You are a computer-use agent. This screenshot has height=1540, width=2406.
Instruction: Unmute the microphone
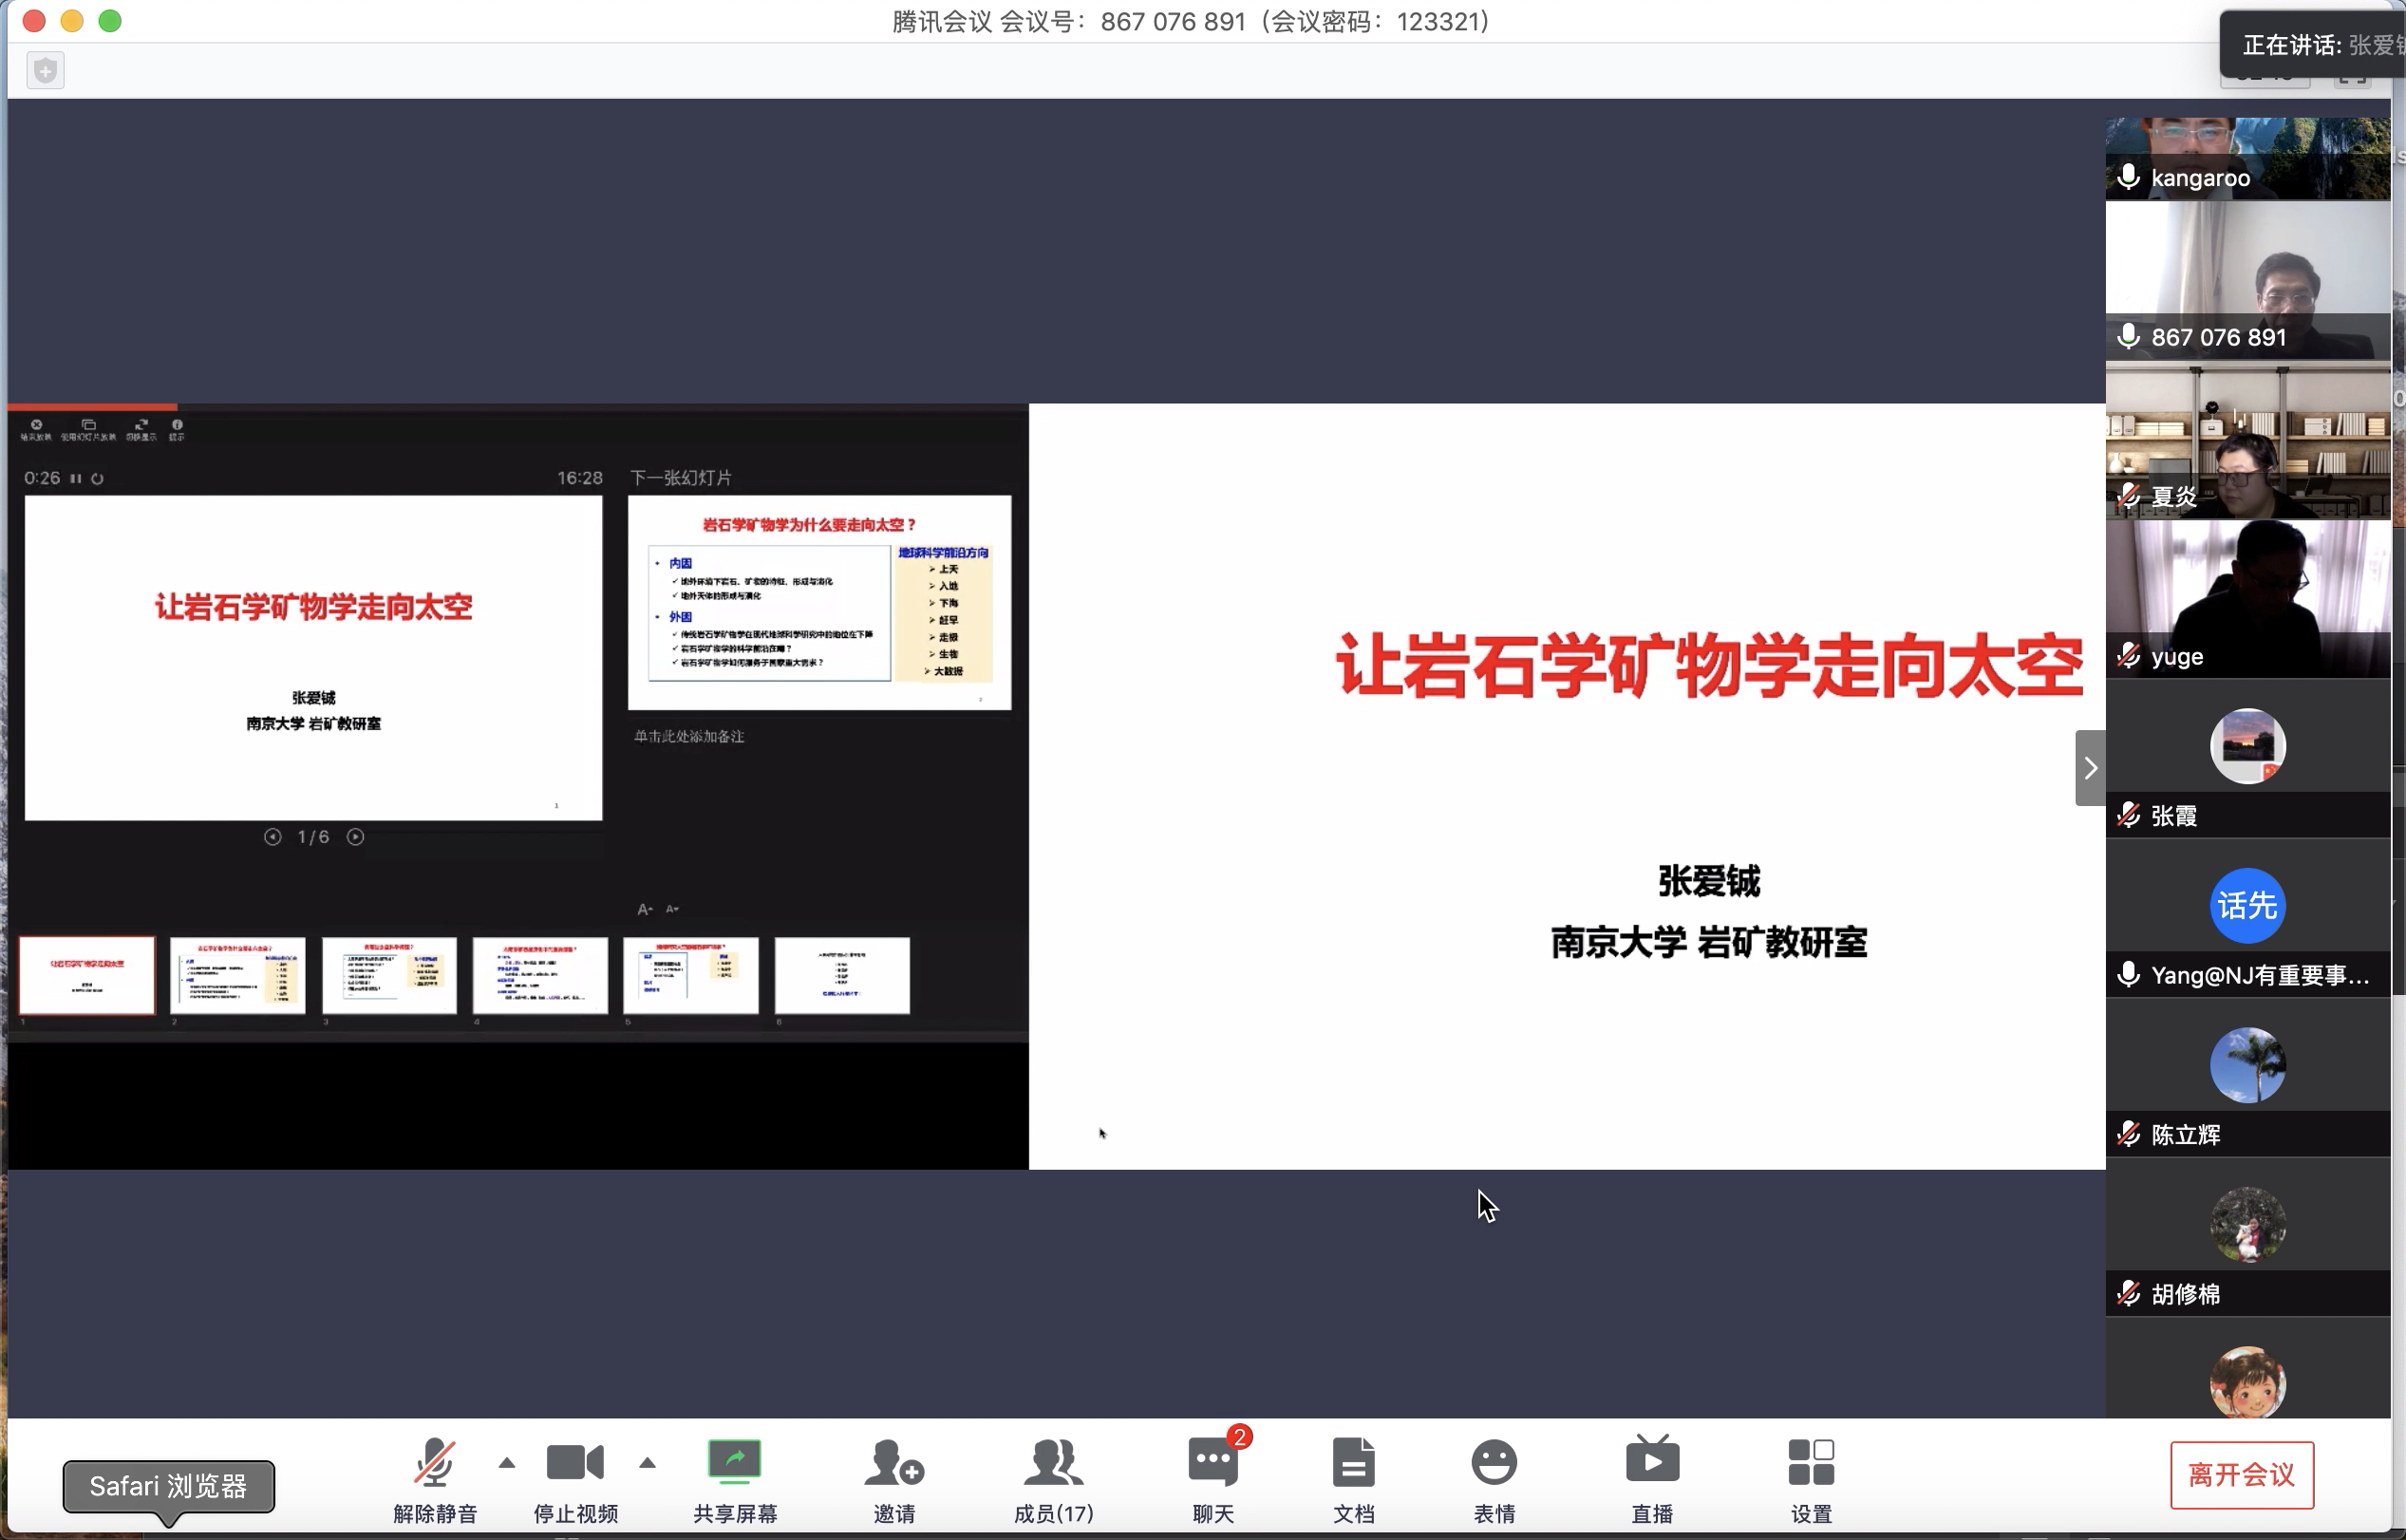(x=435, y=1463)
